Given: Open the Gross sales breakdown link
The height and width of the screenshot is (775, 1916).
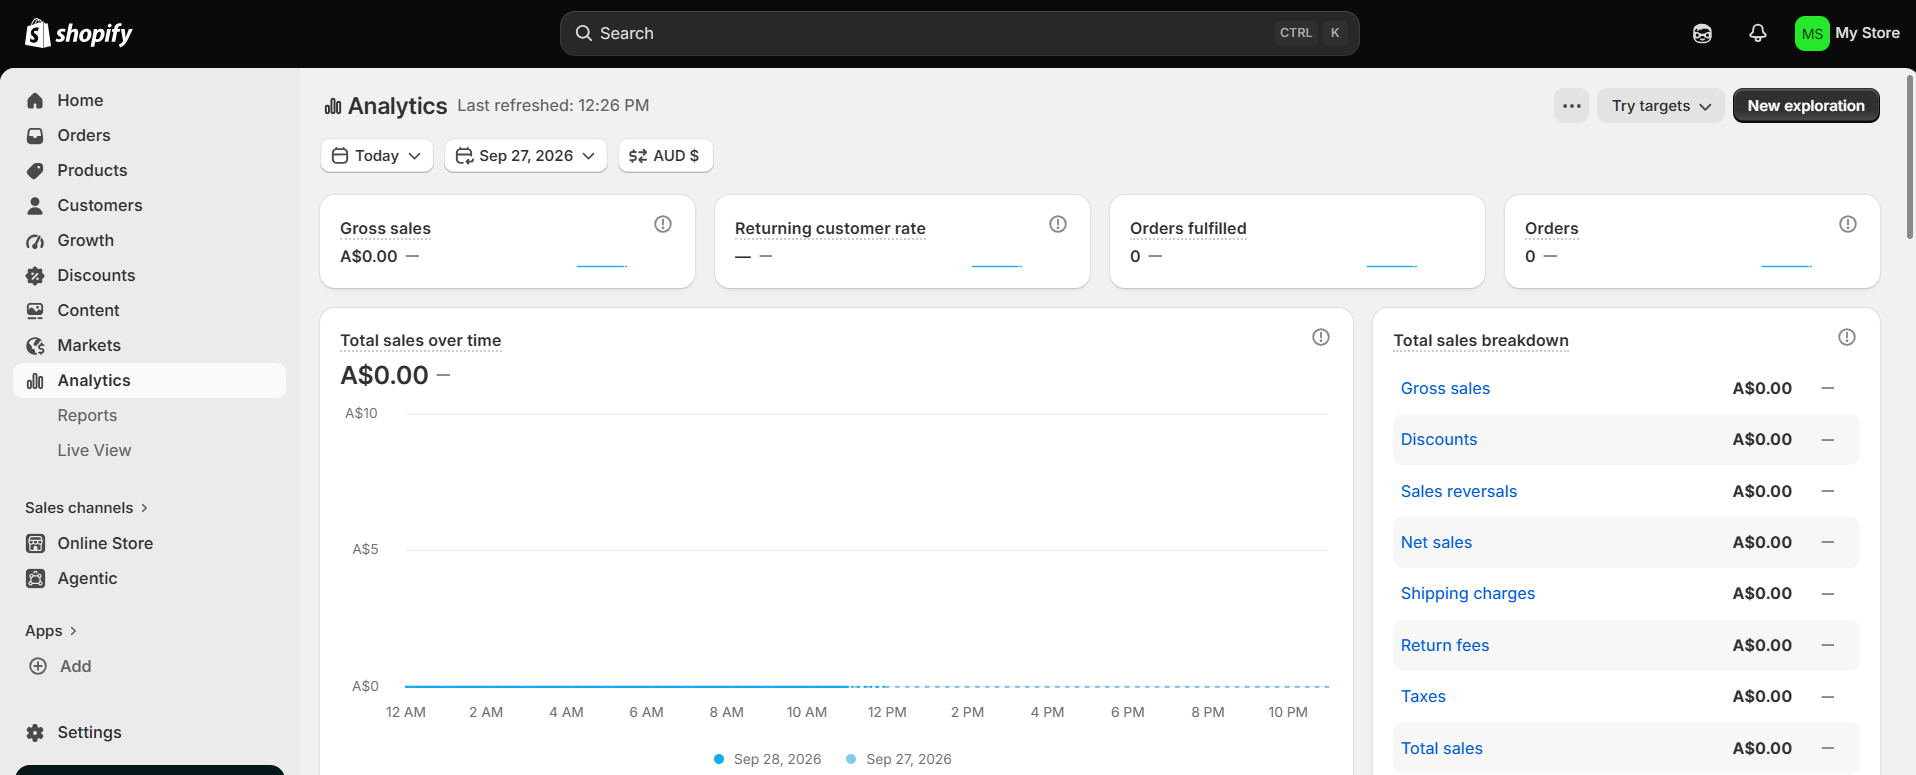Looking at the screenshot, I should (1445, 388).
